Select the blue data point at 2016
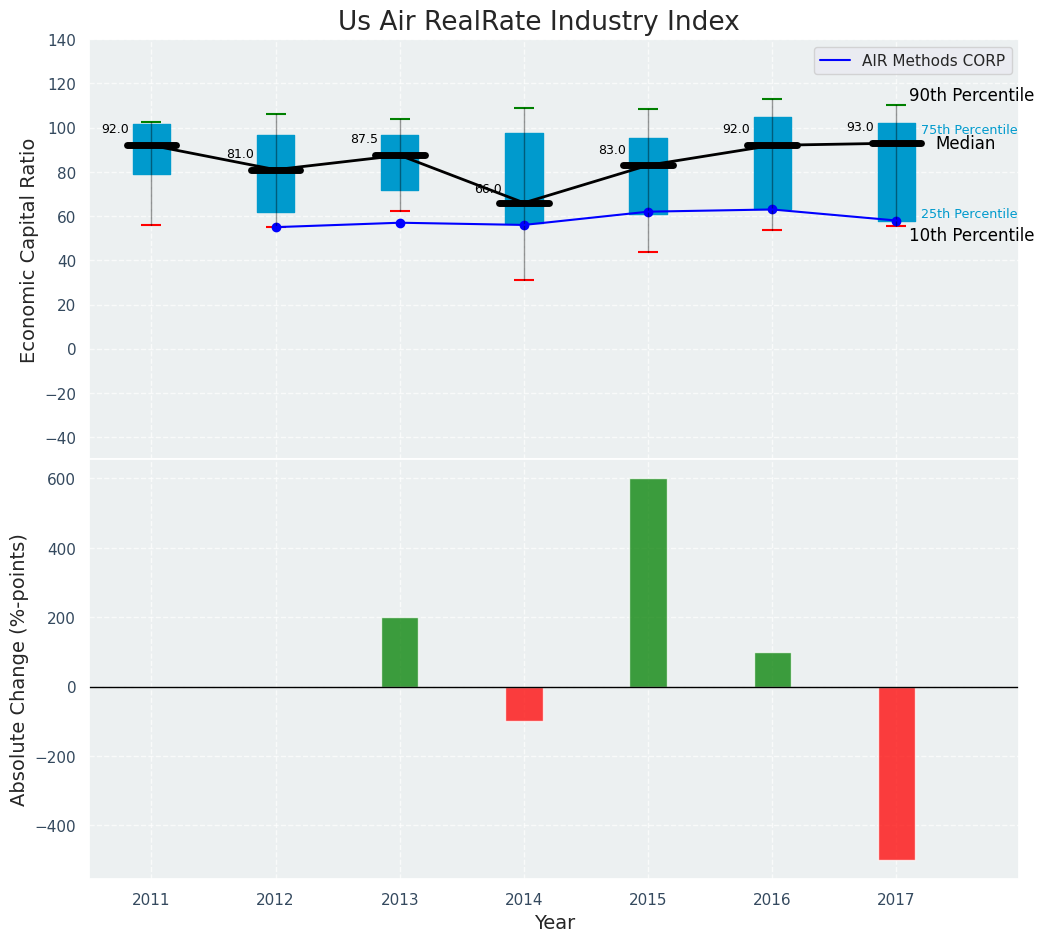 (772, 209)
